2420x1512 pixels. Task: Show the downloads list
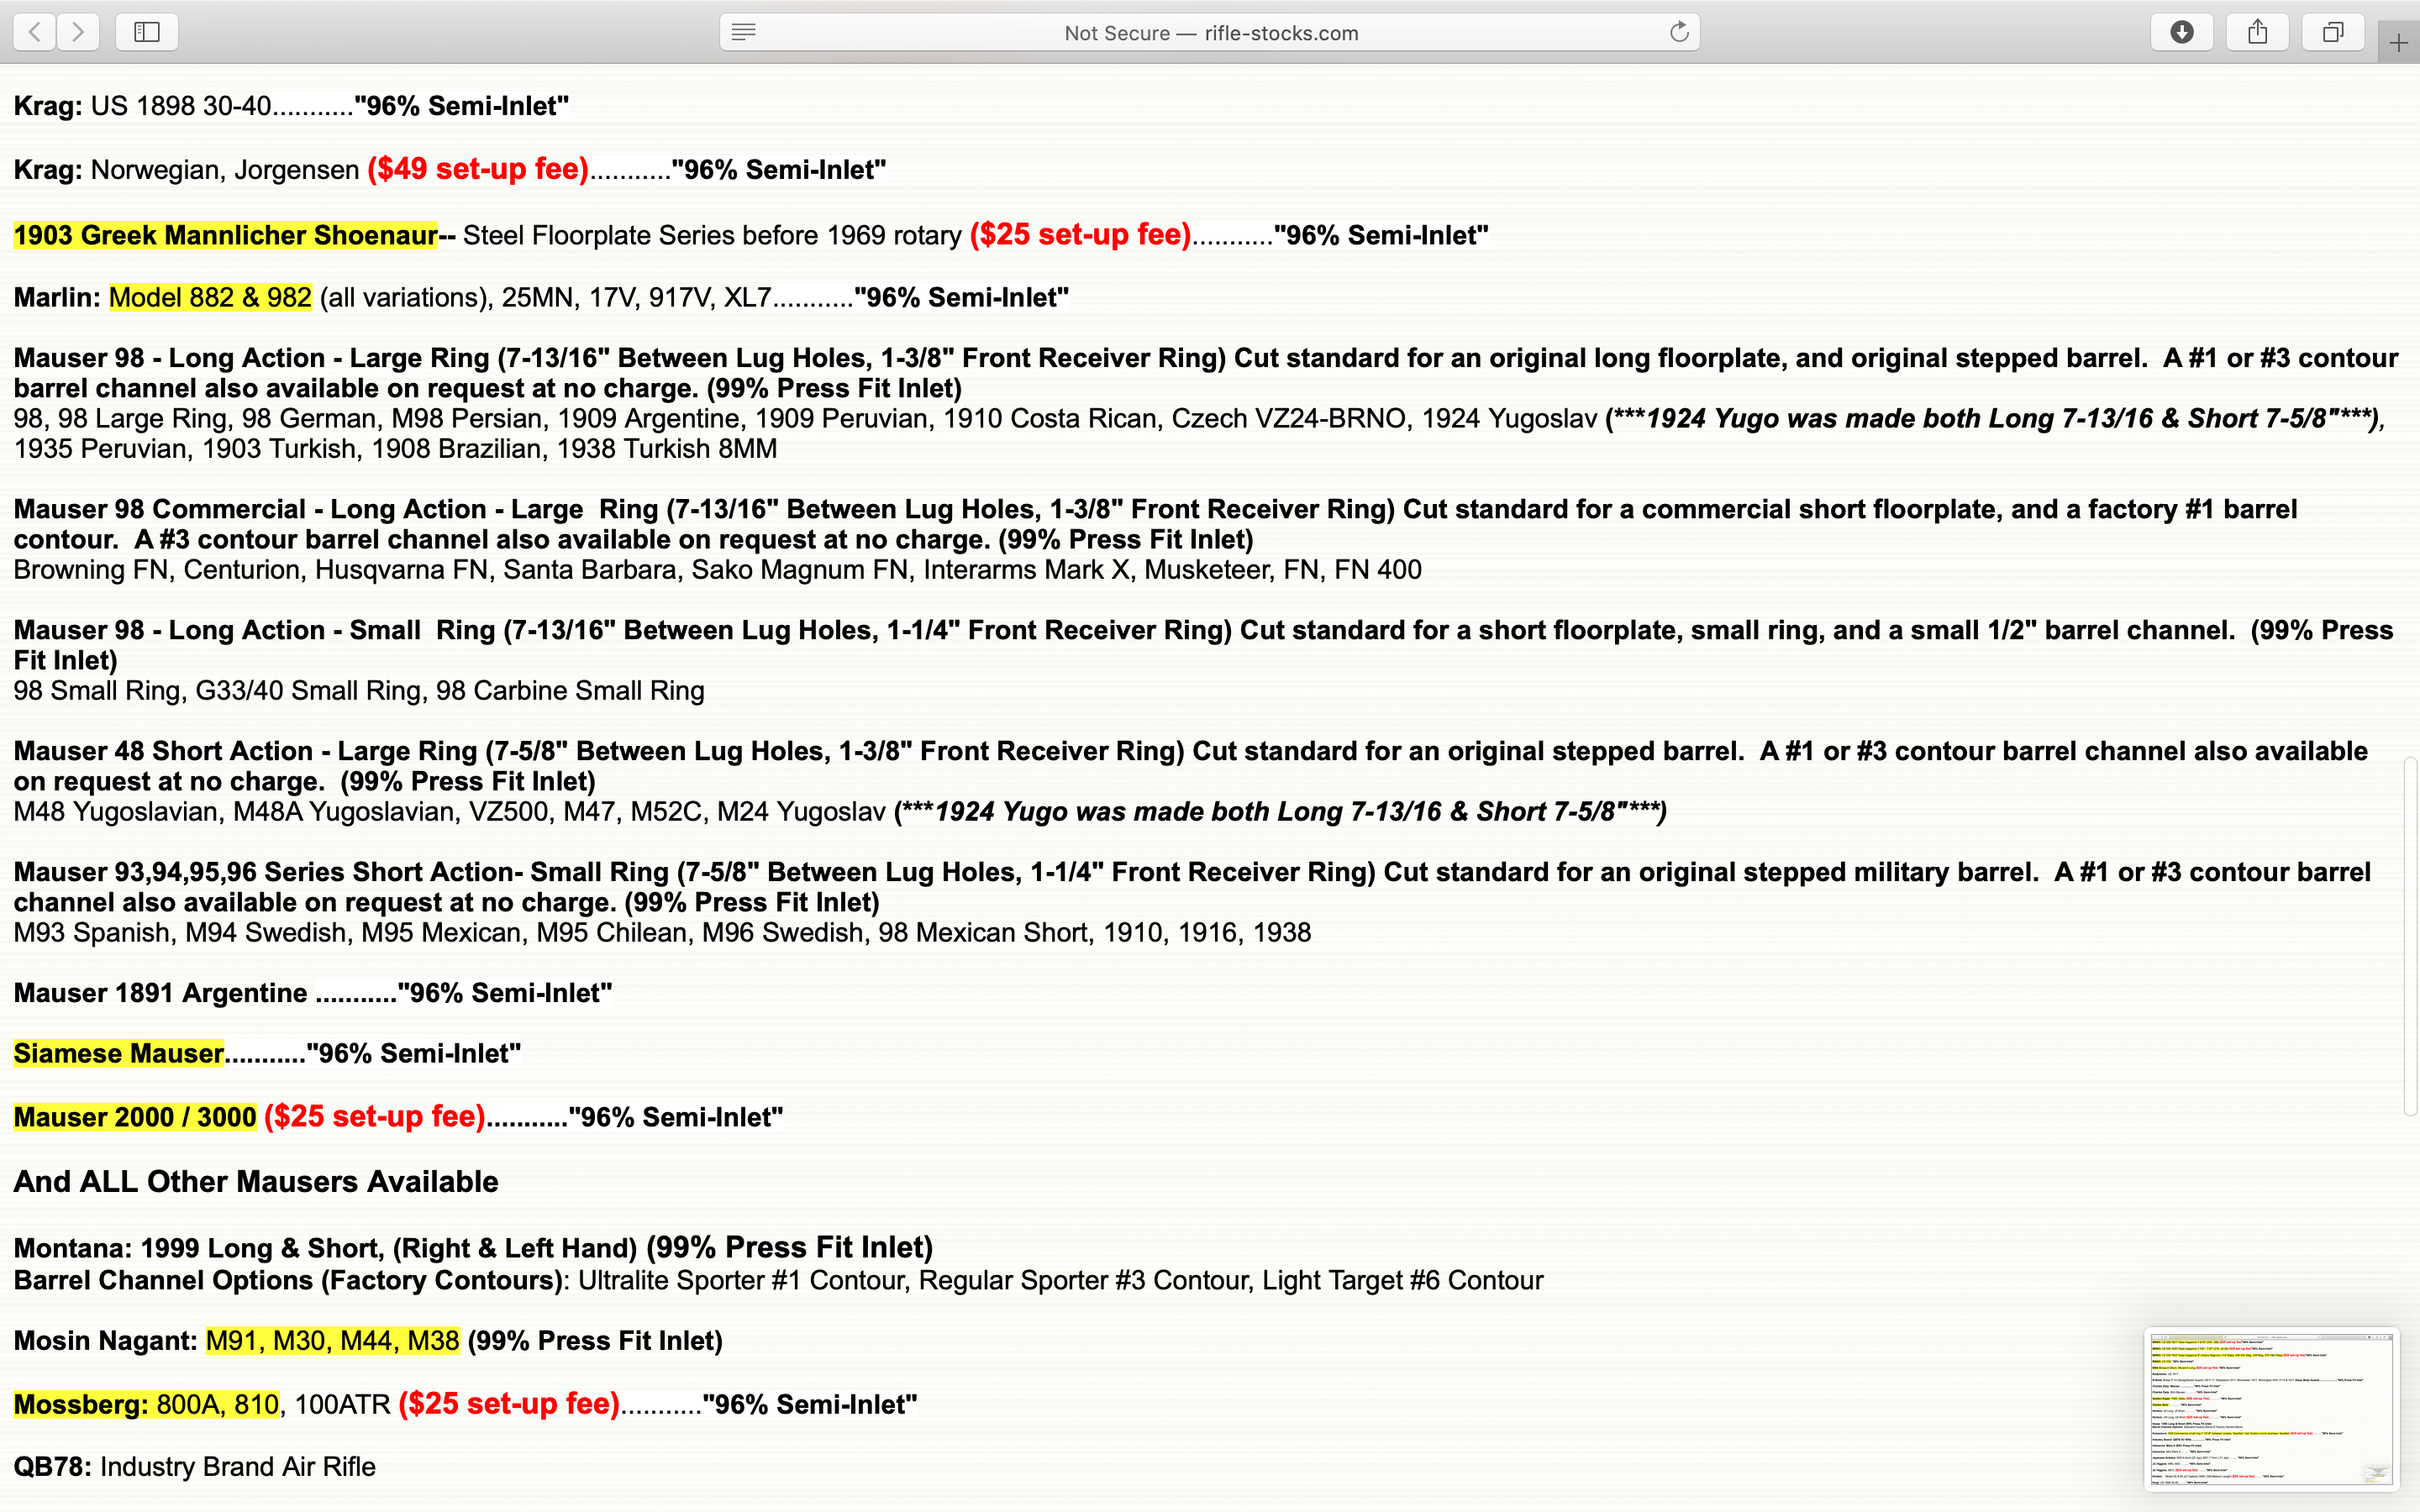pyautogui.click(x=2182, y=32)
